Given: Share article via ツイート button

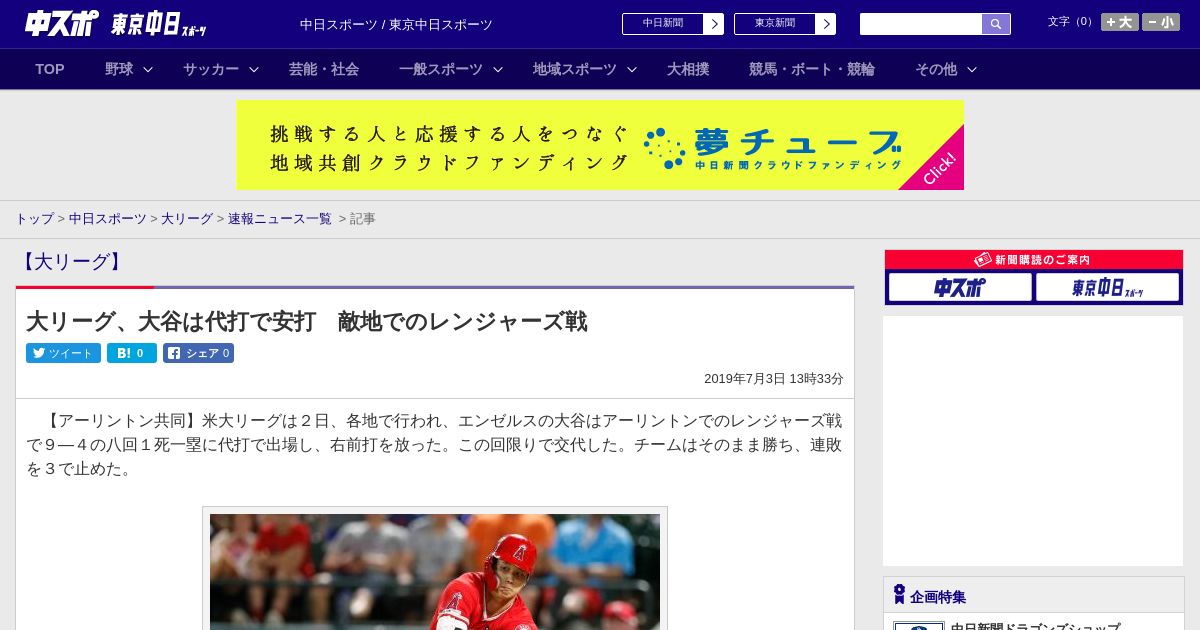Looking at the screenshot, I should (63, 353).
